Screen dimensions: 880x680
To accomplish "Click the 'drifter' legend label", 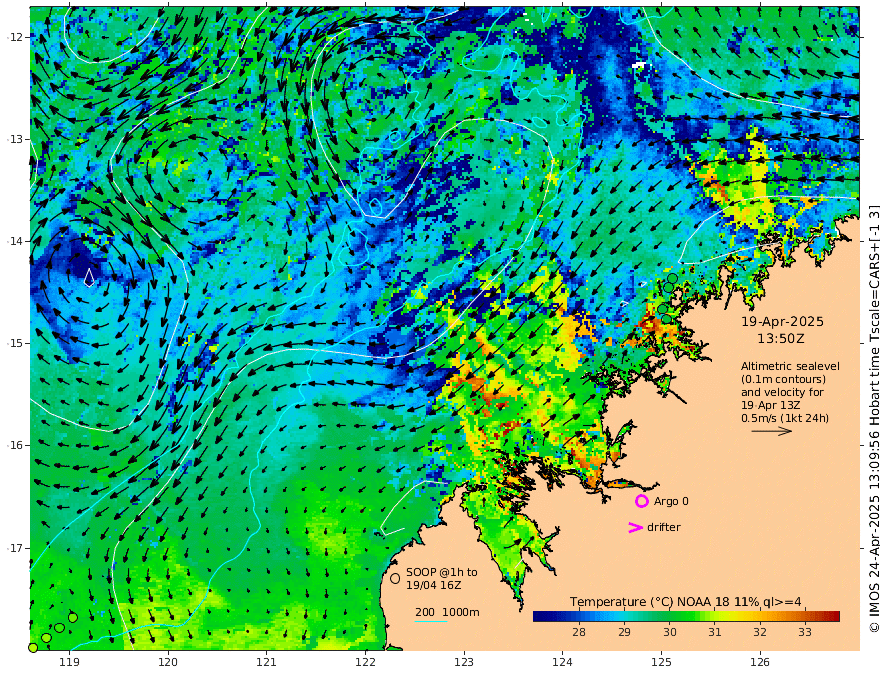I will [x=664, y=527].
